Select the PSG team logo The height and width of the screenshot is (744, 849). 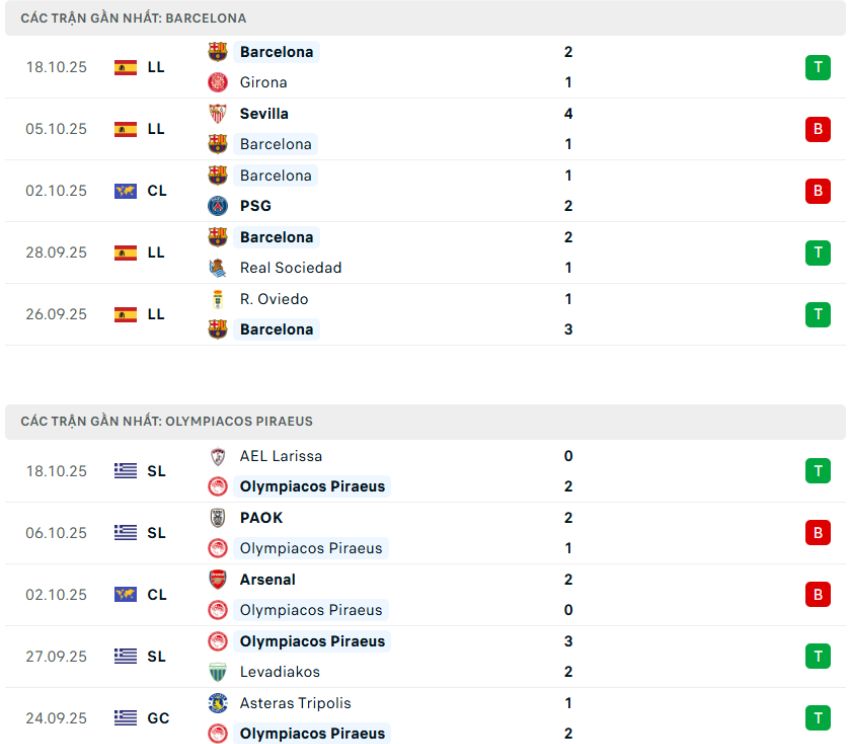pyautogui.click(x=216, y=206)
